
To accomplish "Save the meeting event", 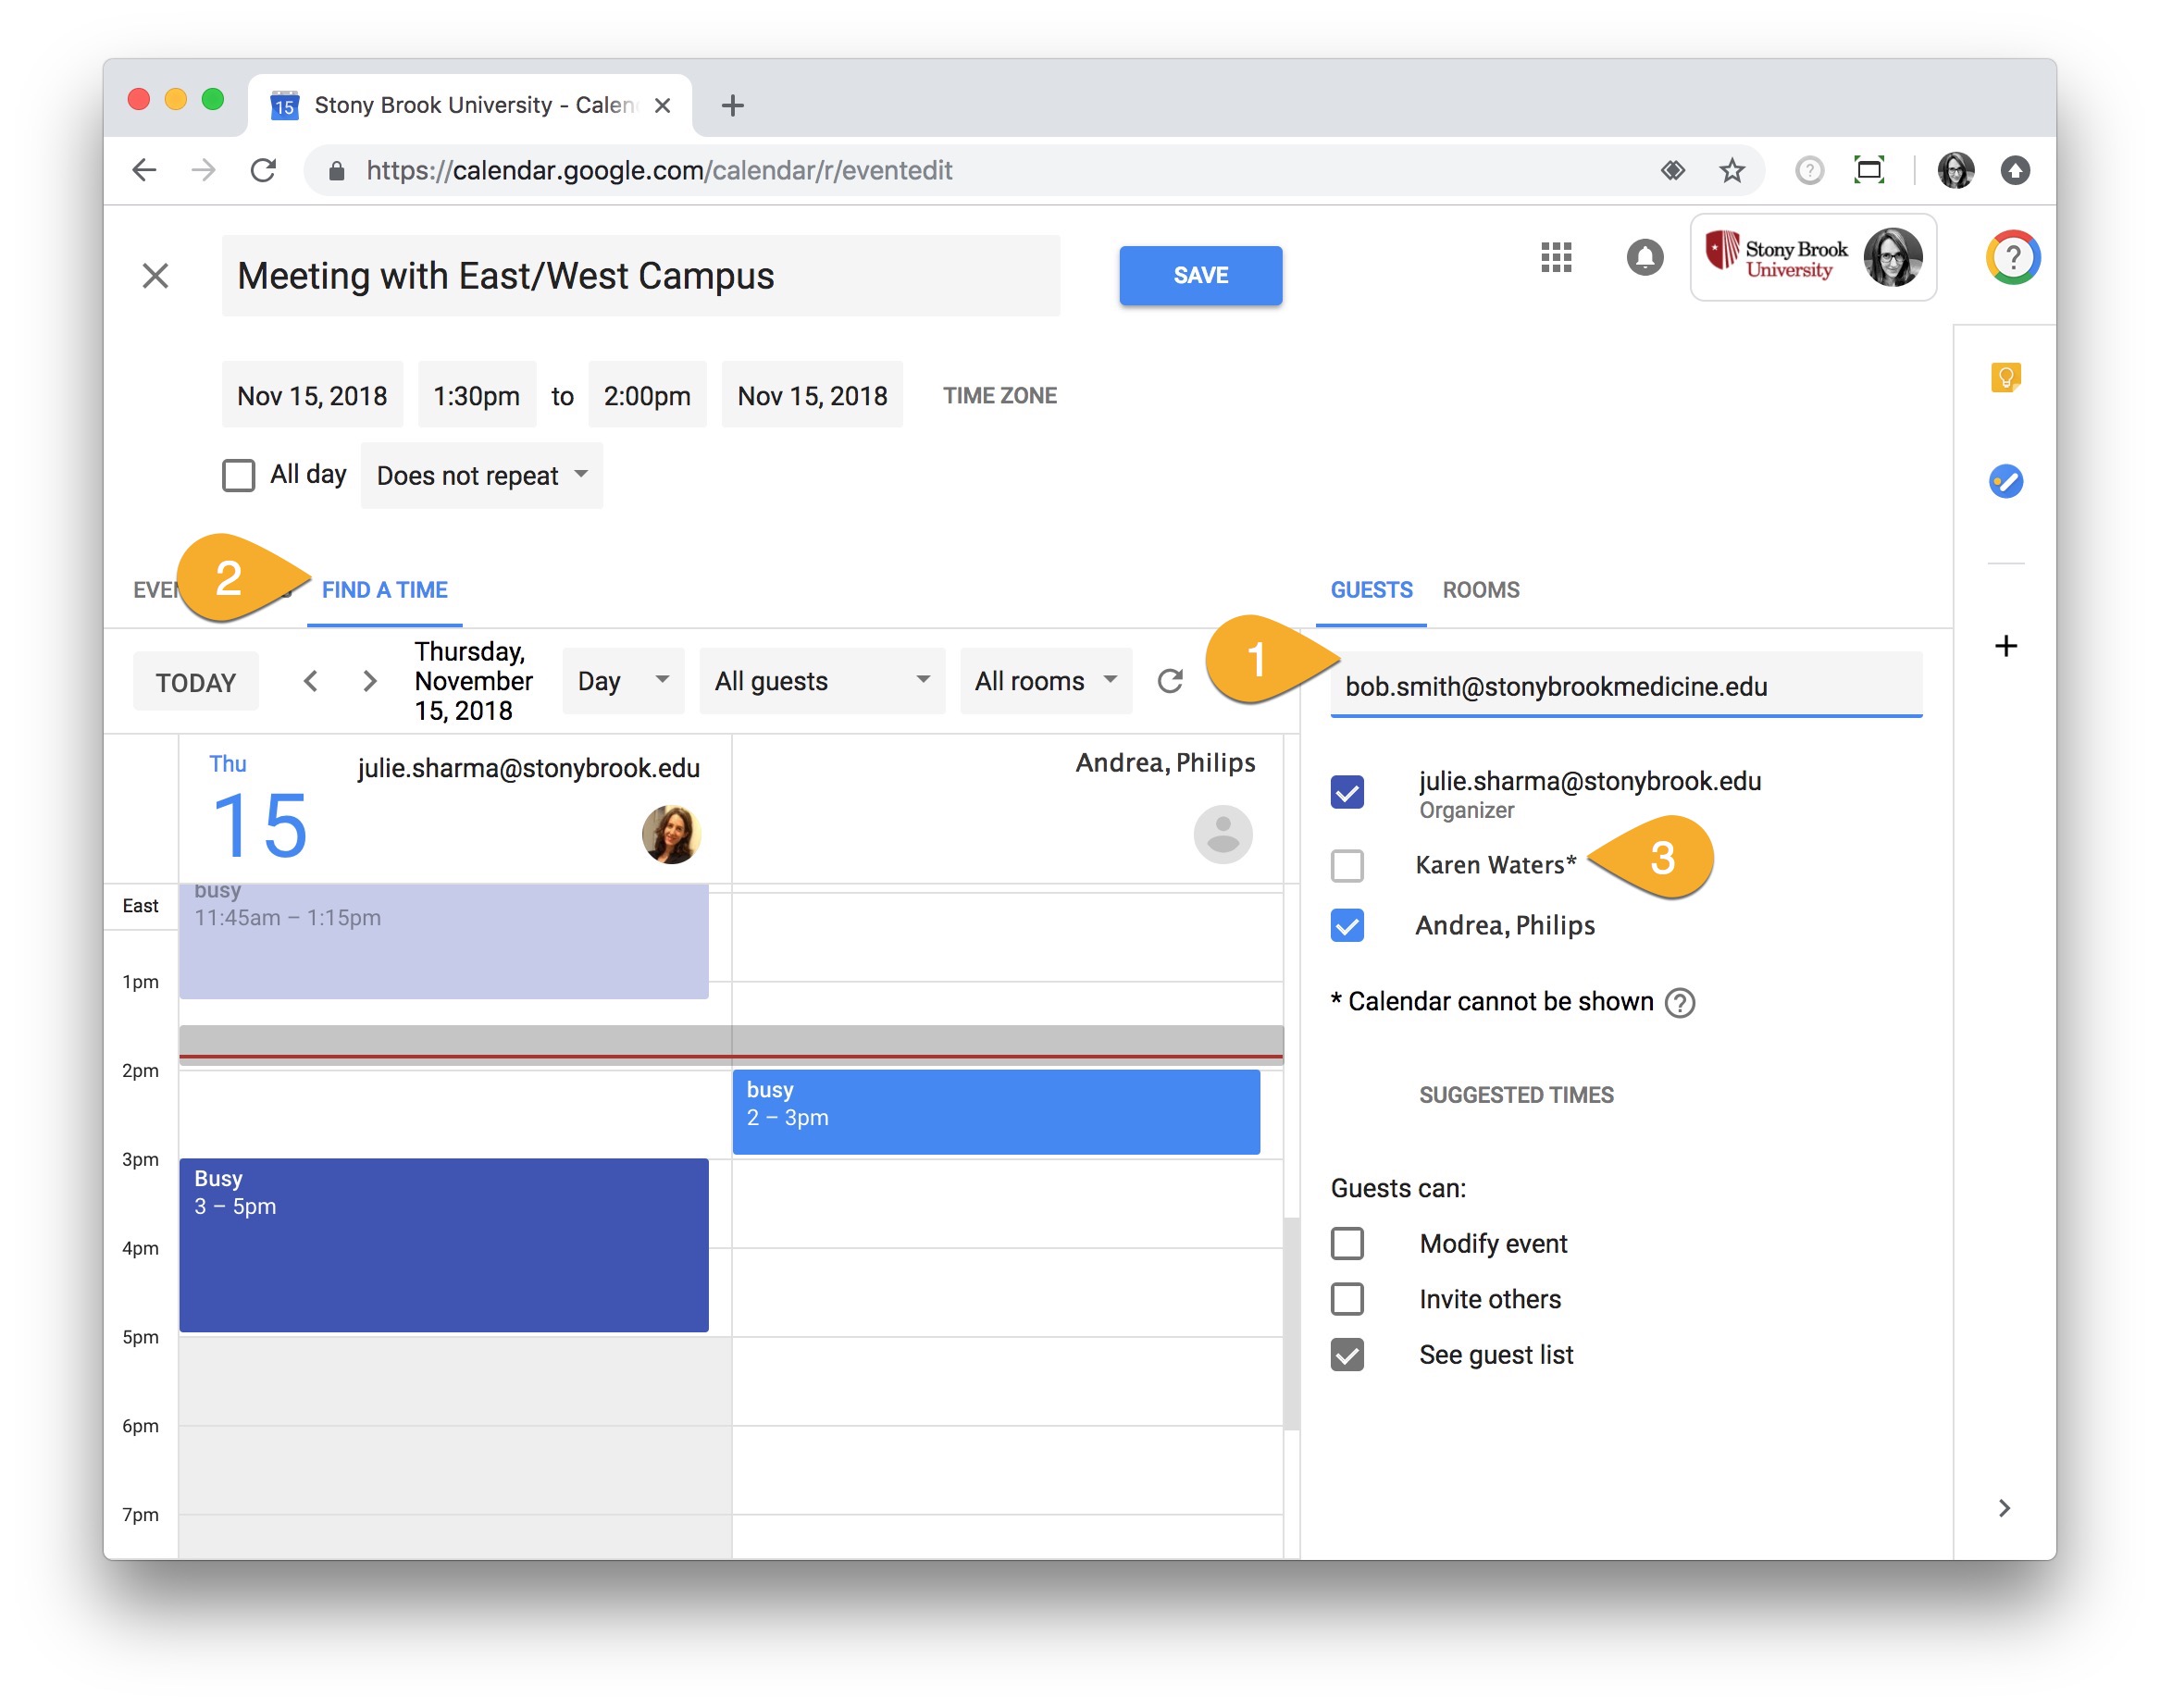I will tap(1200, 276).
